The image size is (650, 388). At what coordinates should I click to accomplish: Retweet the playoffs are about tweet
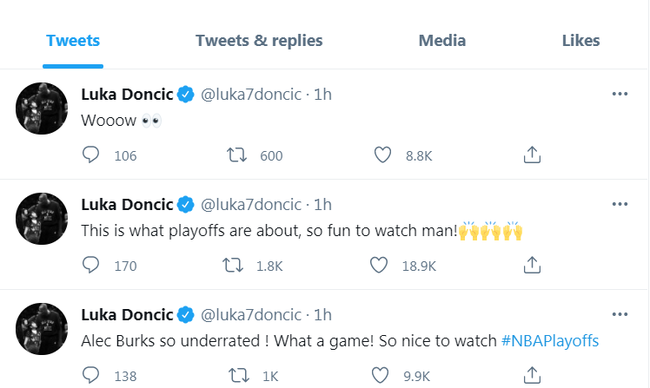[233, 265]
